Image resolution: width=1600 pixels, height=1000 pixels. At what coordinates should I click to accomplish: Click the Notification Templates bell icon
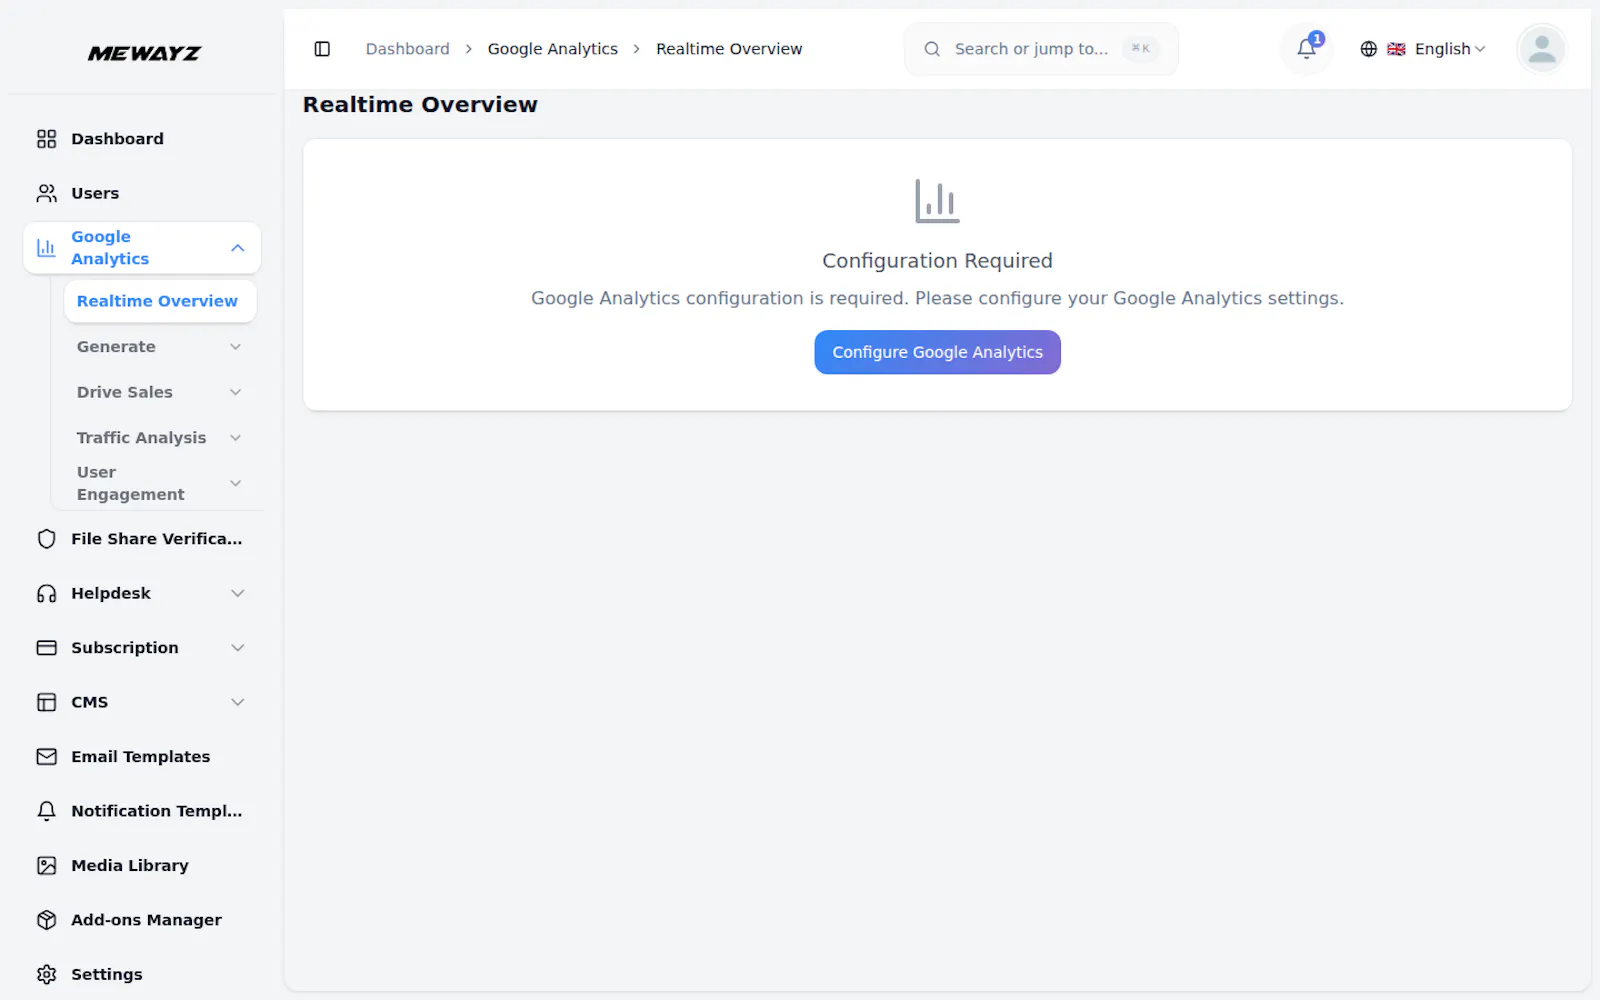click(46, 811)
